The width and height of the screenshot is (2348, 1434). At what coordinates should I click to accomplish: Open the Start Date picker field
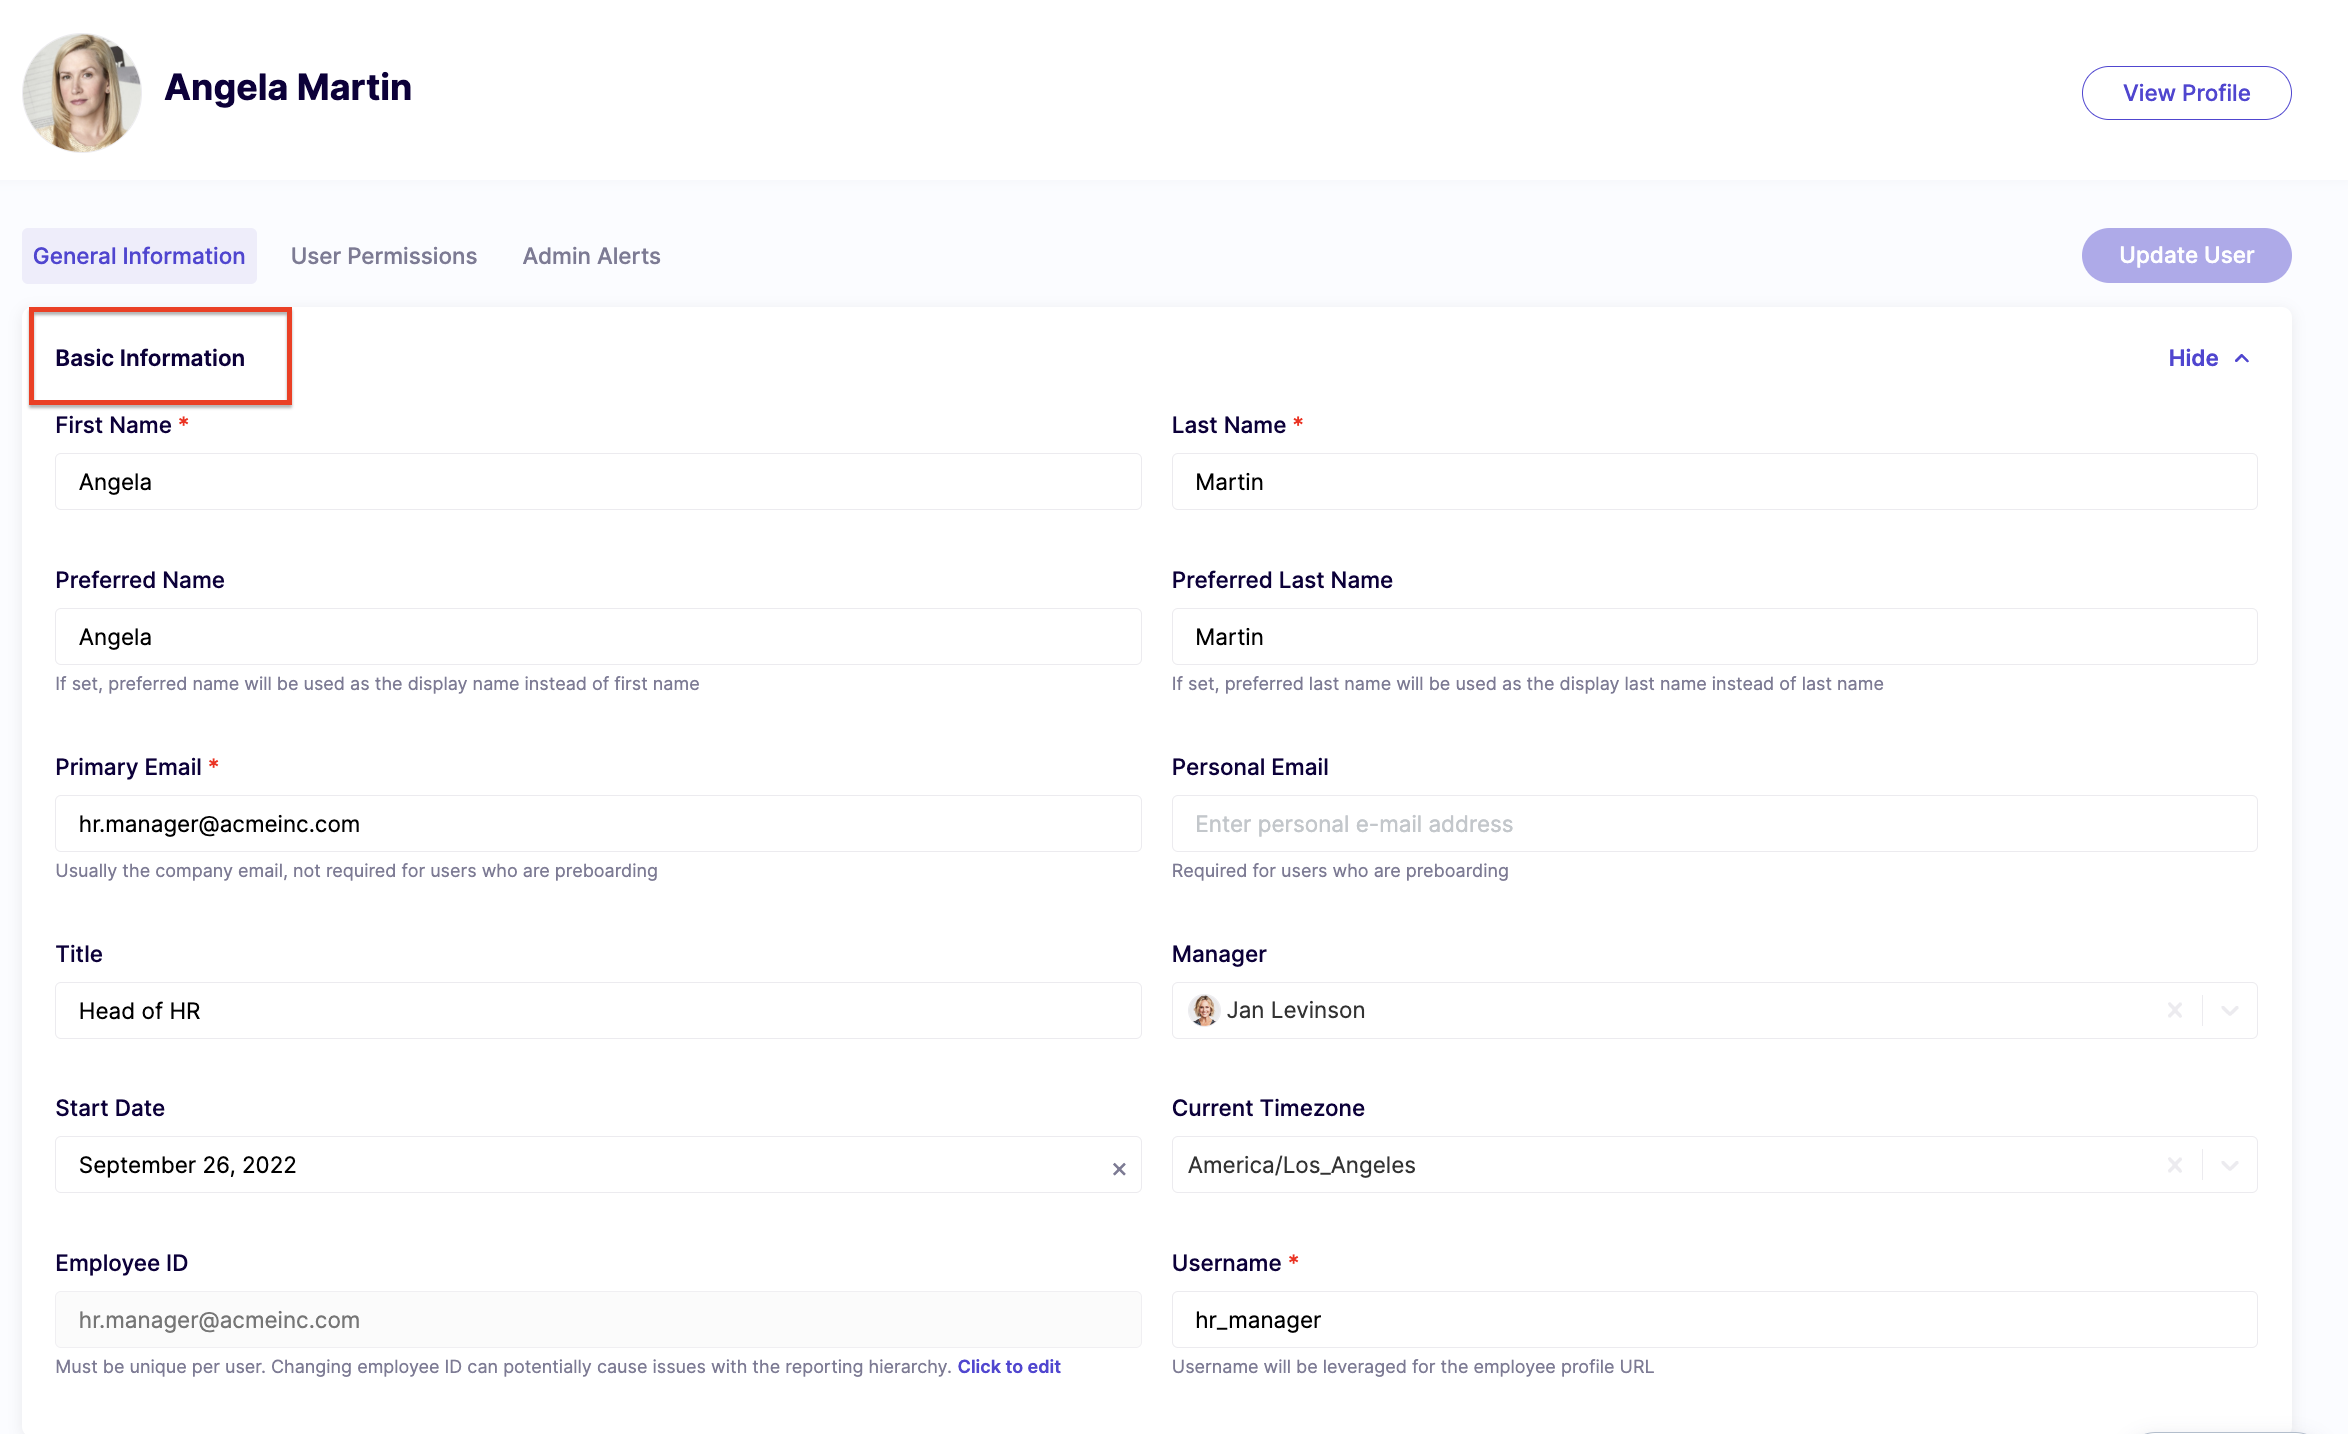[598, 1165]
